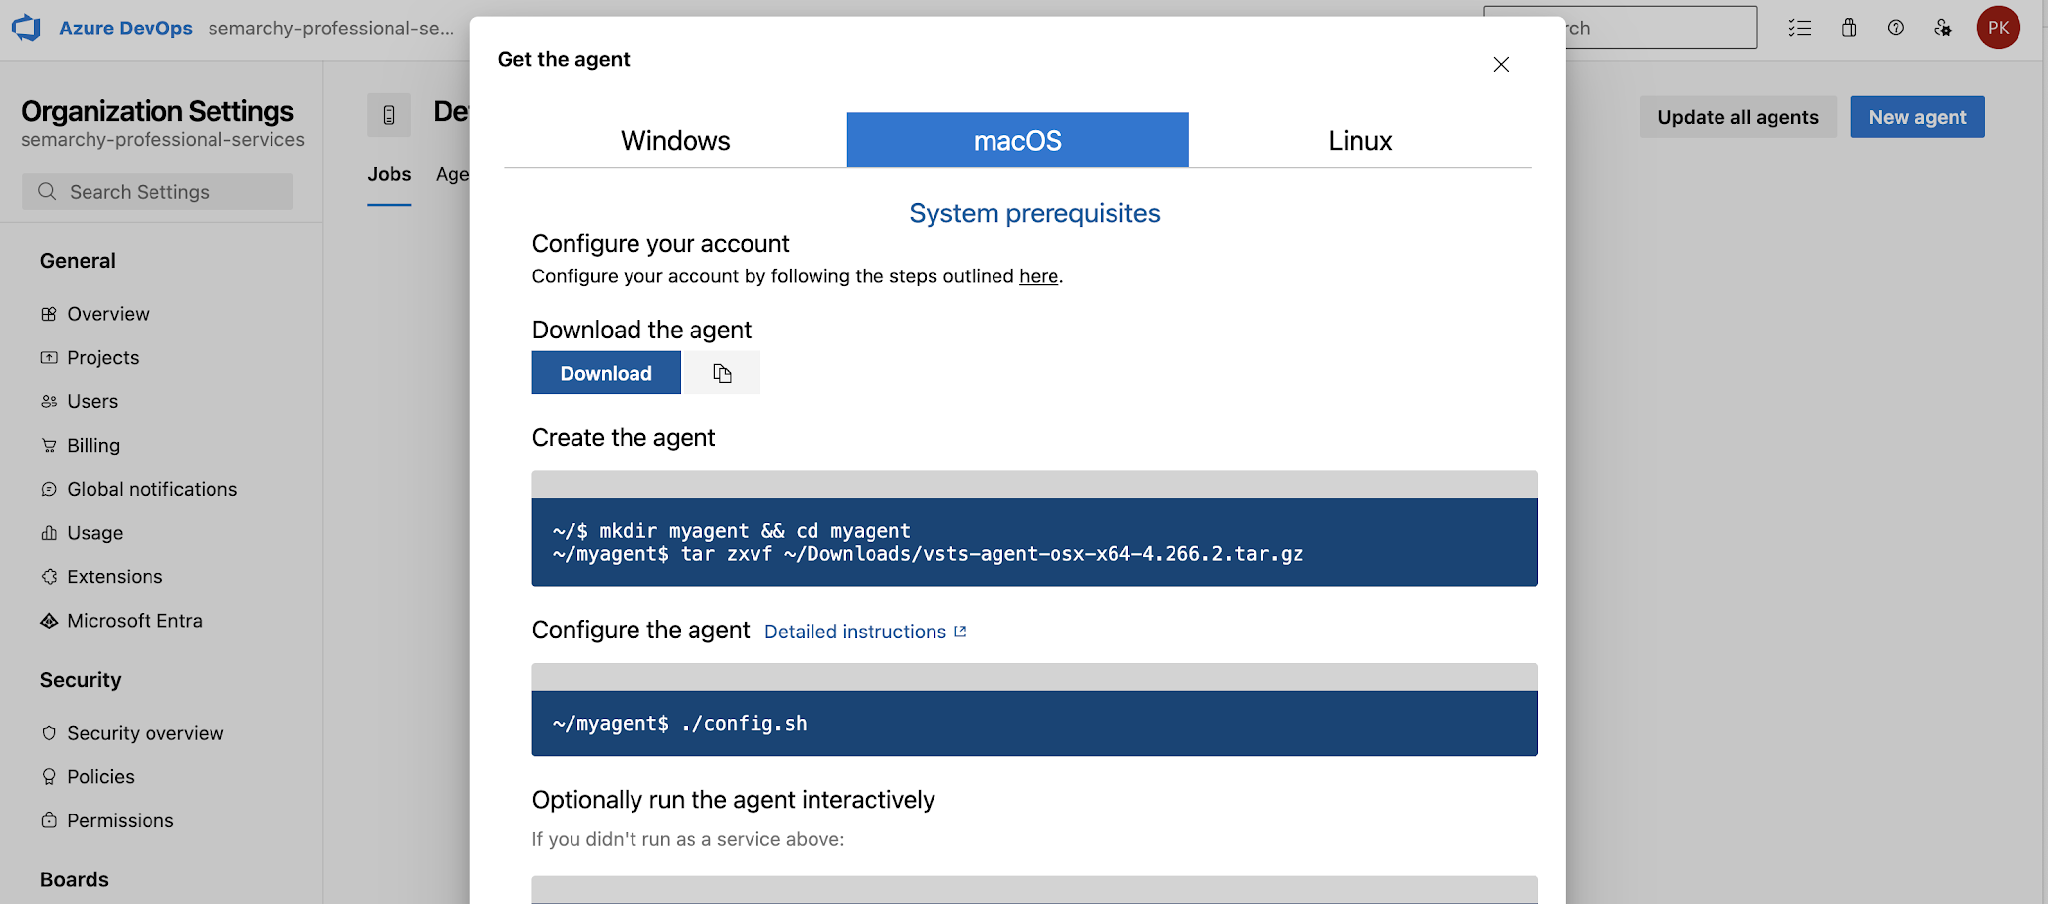Click the Organization Settings heading
The image size is (2048, 904).
point(157,111)
